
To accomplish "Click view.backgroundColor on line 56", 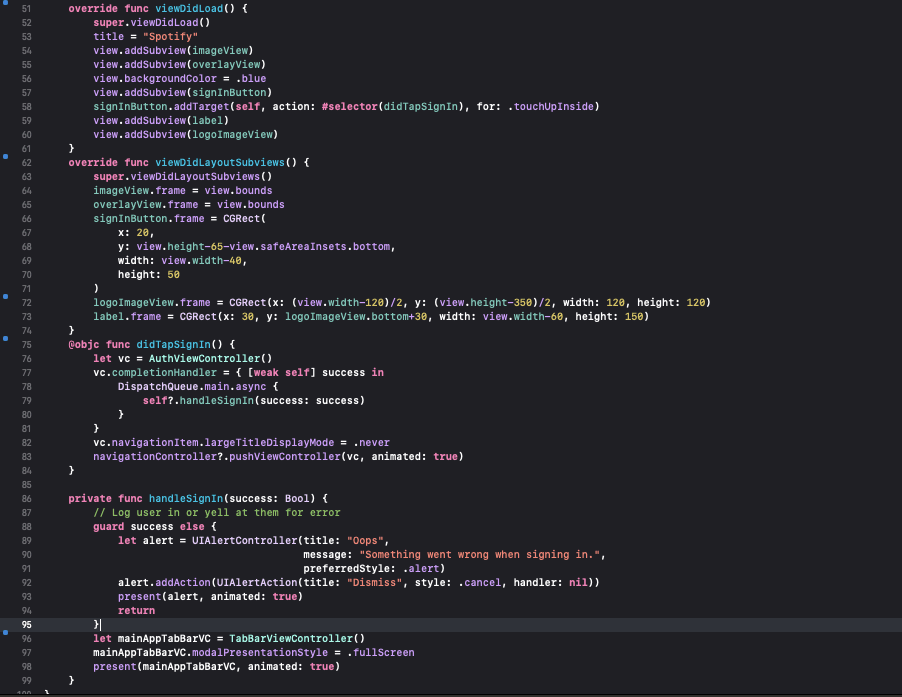I will [155, 78].
